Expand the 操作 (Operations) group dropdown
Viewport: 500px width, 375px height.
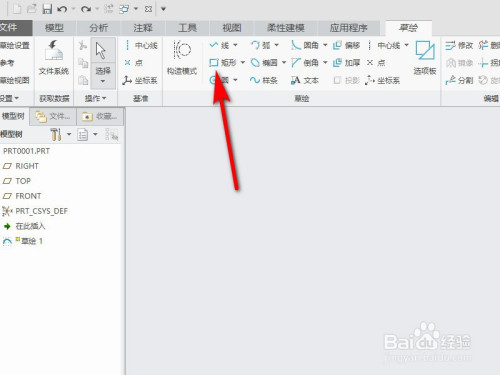pyautogui.click(x=95, y=98)
